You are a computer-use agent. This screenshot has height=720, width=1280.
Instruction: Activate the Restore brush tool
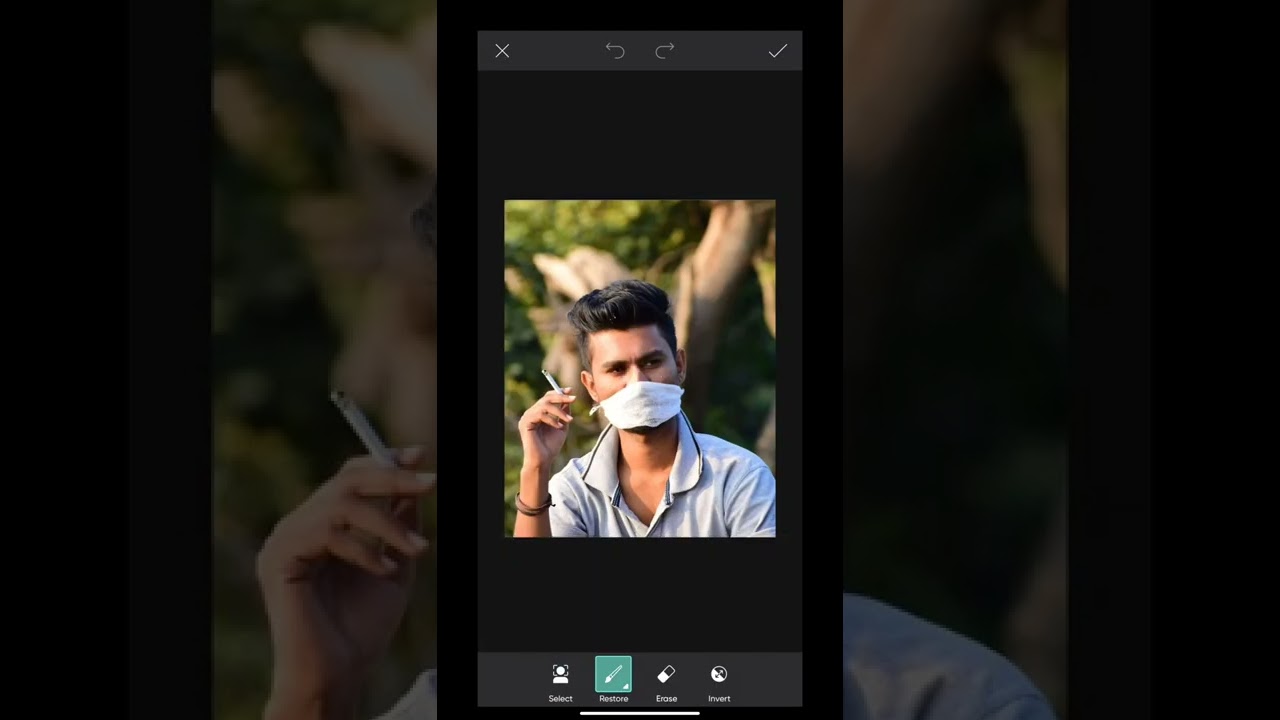click(x=613, y=680)
